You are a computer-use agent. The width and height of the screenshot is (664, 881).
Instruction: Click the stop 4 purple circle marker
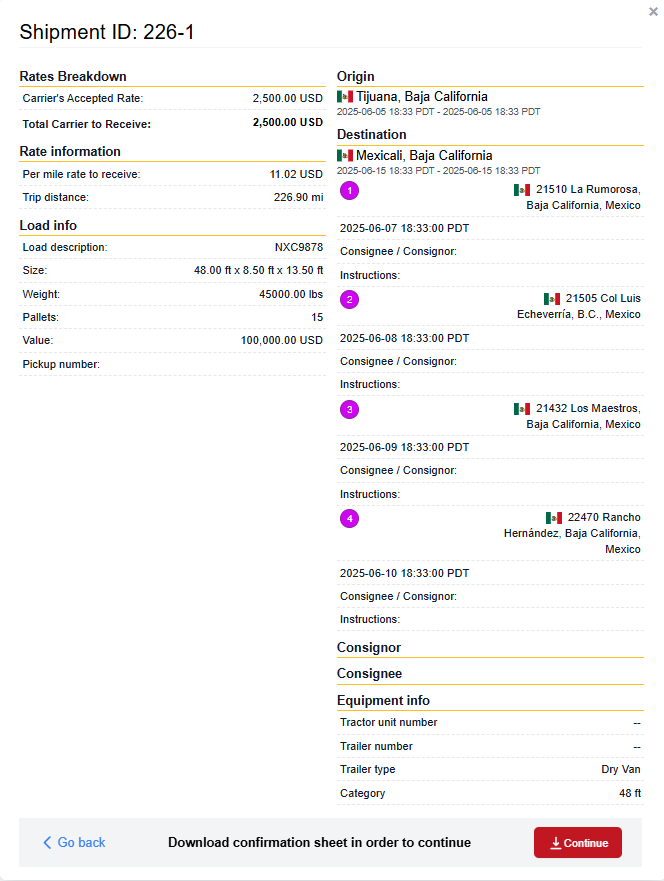point(349,518)
